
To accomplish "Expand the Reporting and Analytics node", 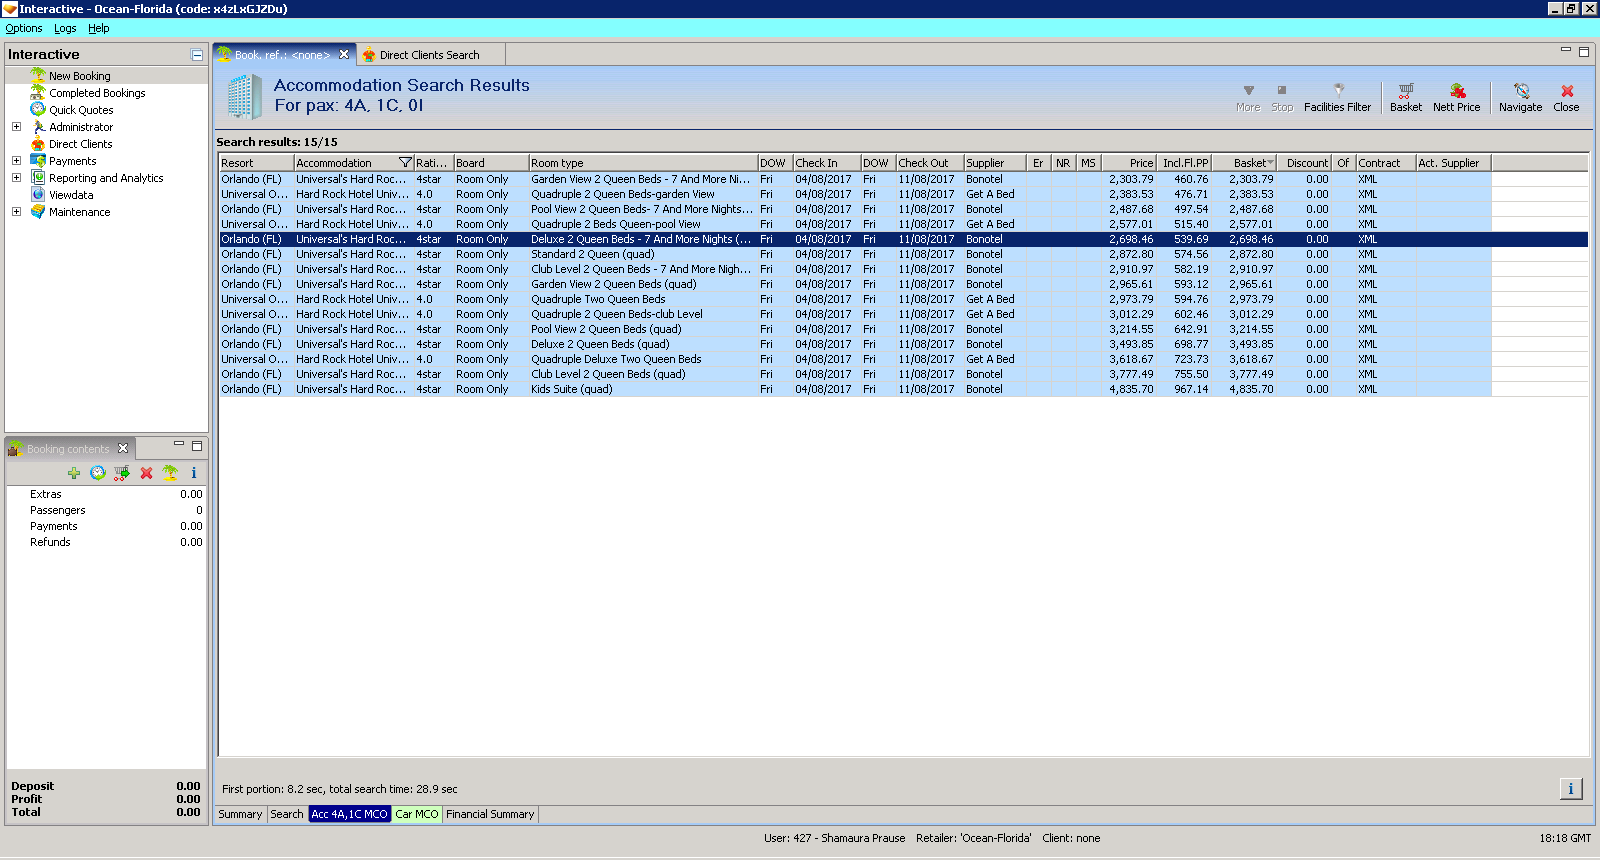I will [x=16, y=178].
